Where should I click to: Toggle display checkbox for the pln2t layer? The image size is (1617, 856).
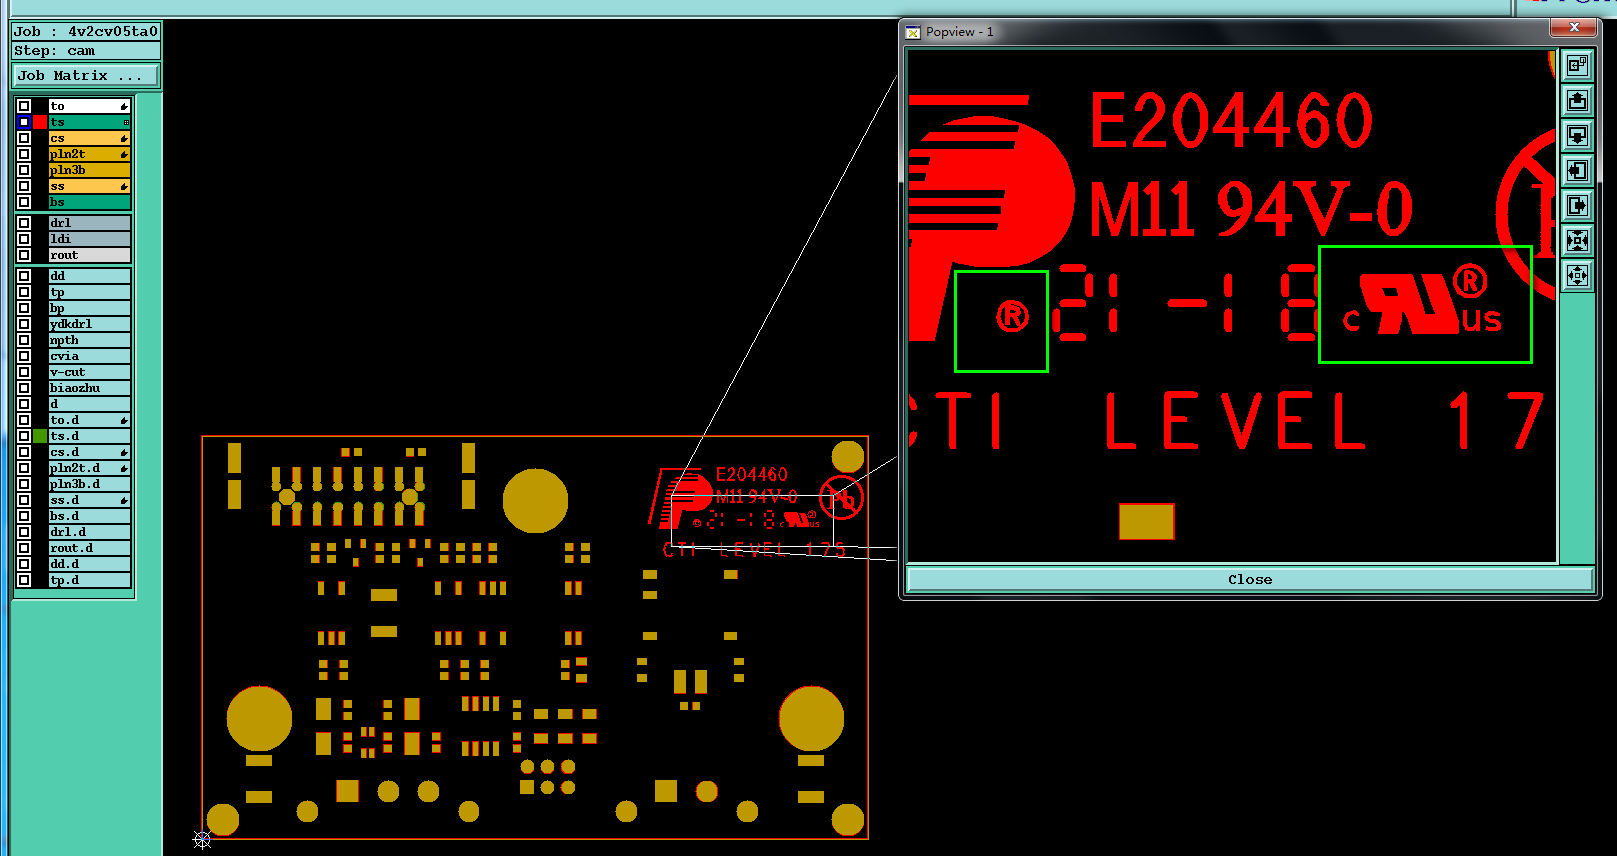coord(24,154)
